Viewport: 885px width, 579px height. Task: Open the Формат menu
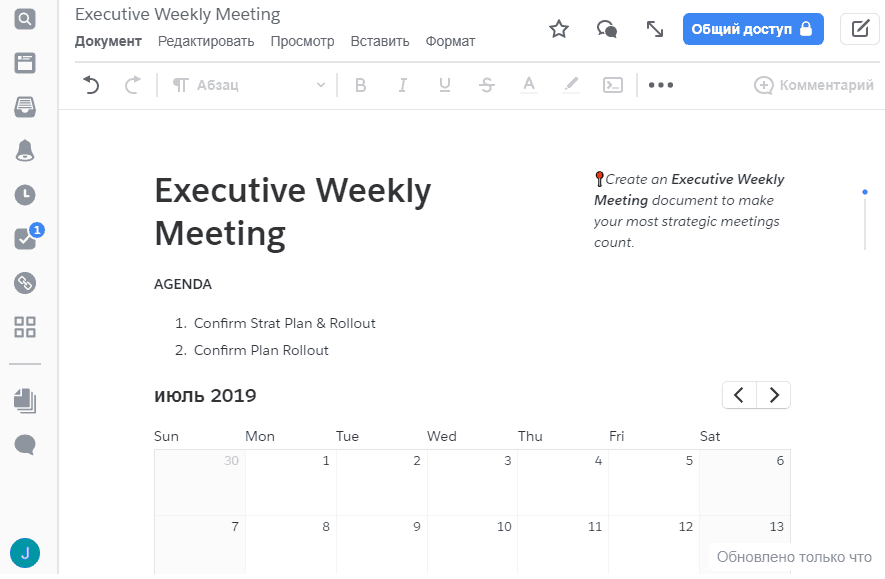tap(450, 41)
